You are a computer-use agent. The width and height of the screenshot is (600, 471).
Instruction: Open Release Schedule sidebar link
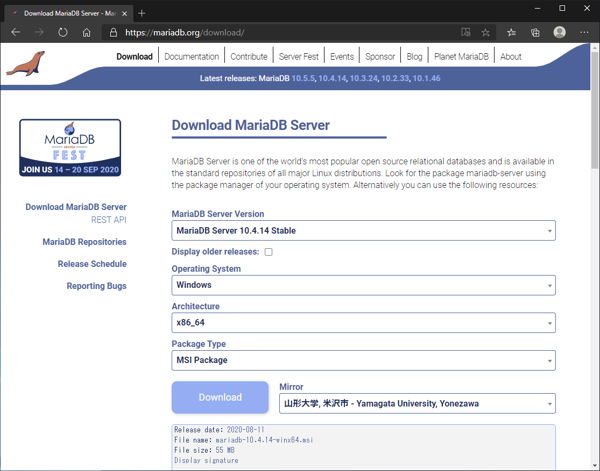92,264
